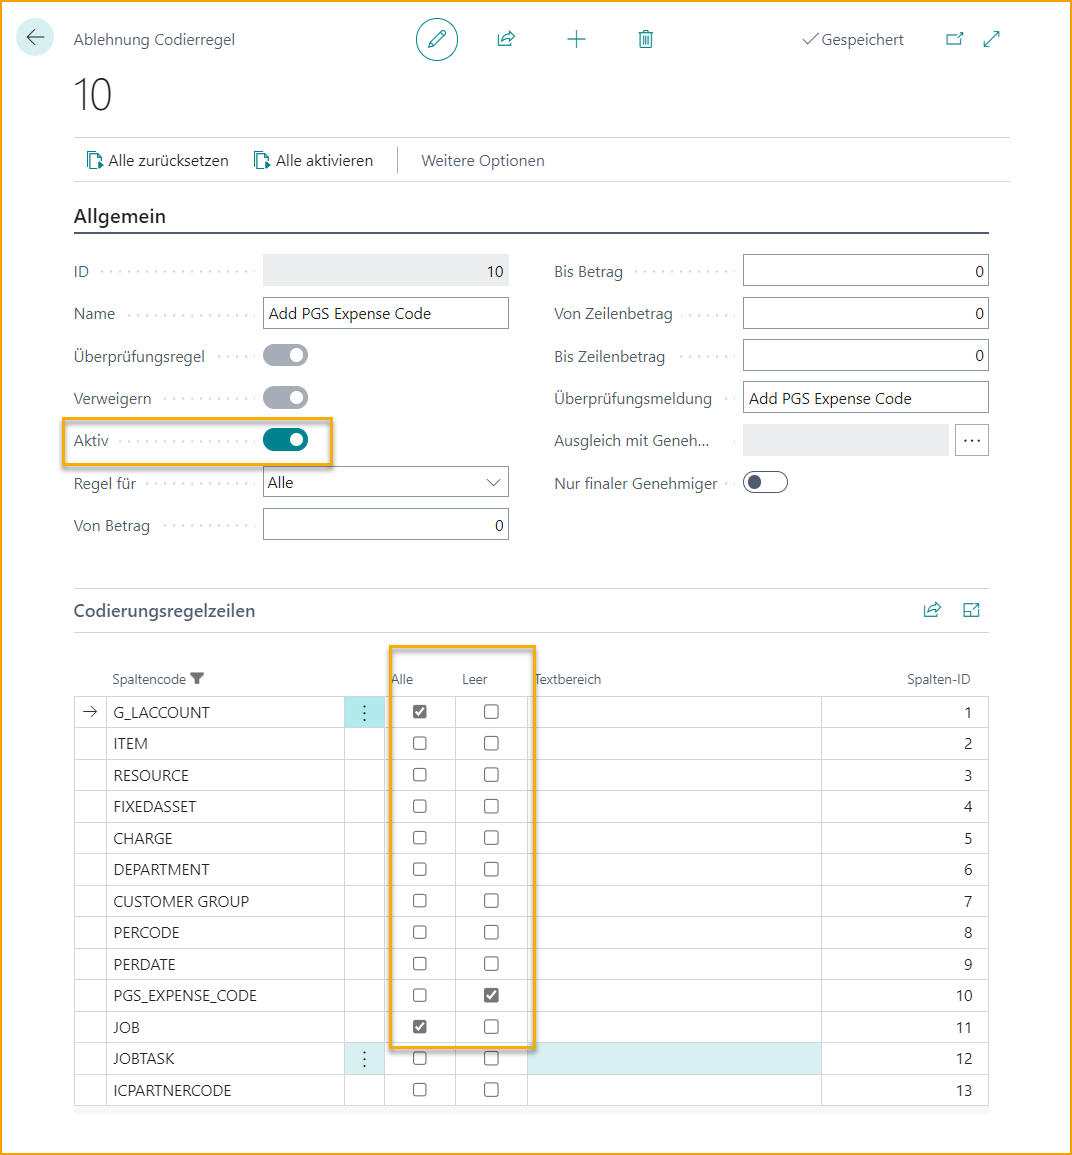Viewport: 1072px width, 1155px height.
Task: Click the Name input field
Action: coord(385,313)
